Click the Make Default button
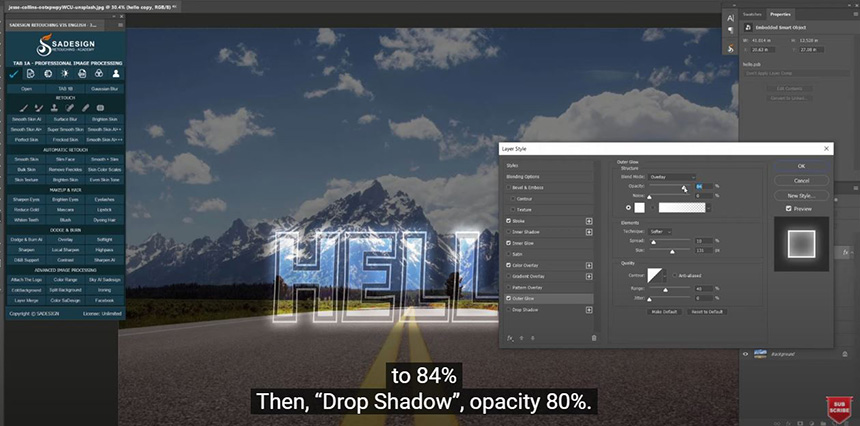 pyautogui.click(x=664, y=311)
